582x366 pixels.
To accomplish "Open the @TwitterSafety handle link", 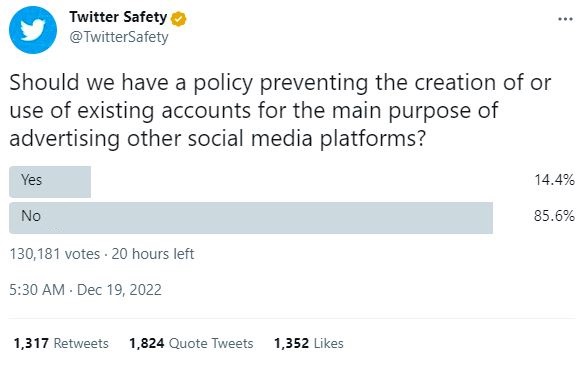I will click(x=119, y=37).
